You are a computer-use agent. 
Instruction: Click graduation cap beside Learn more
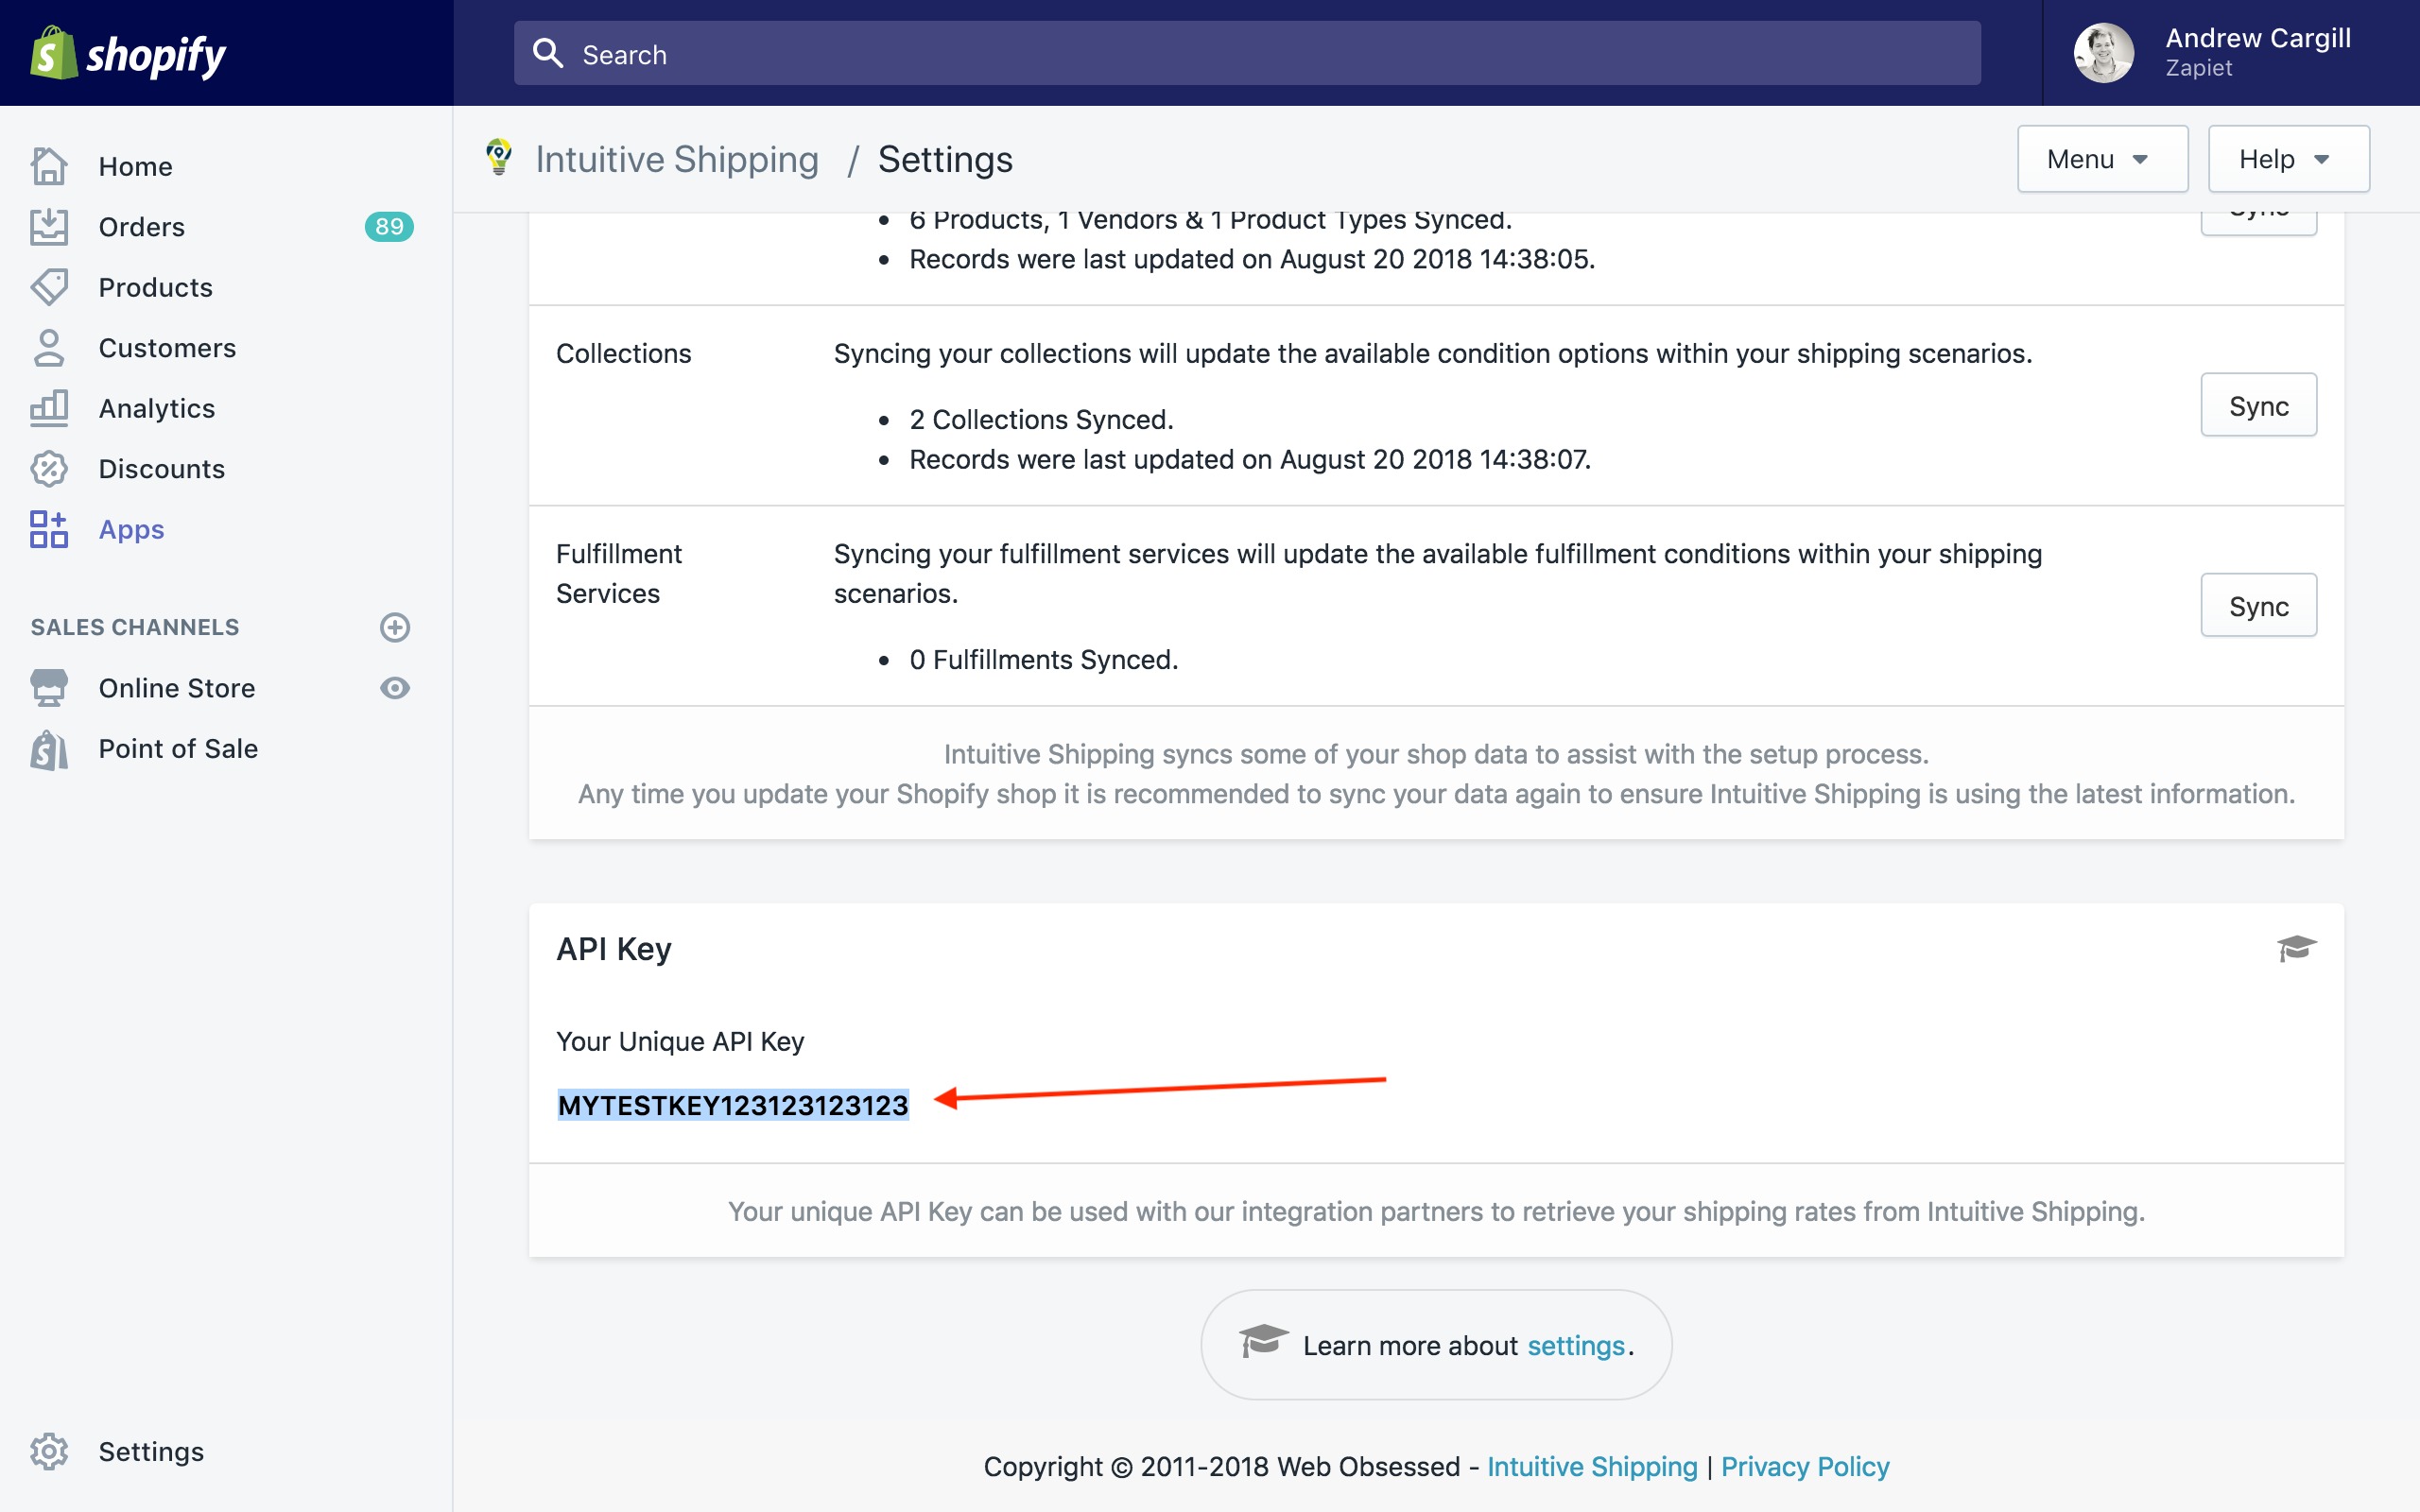coord(1263,1341)
